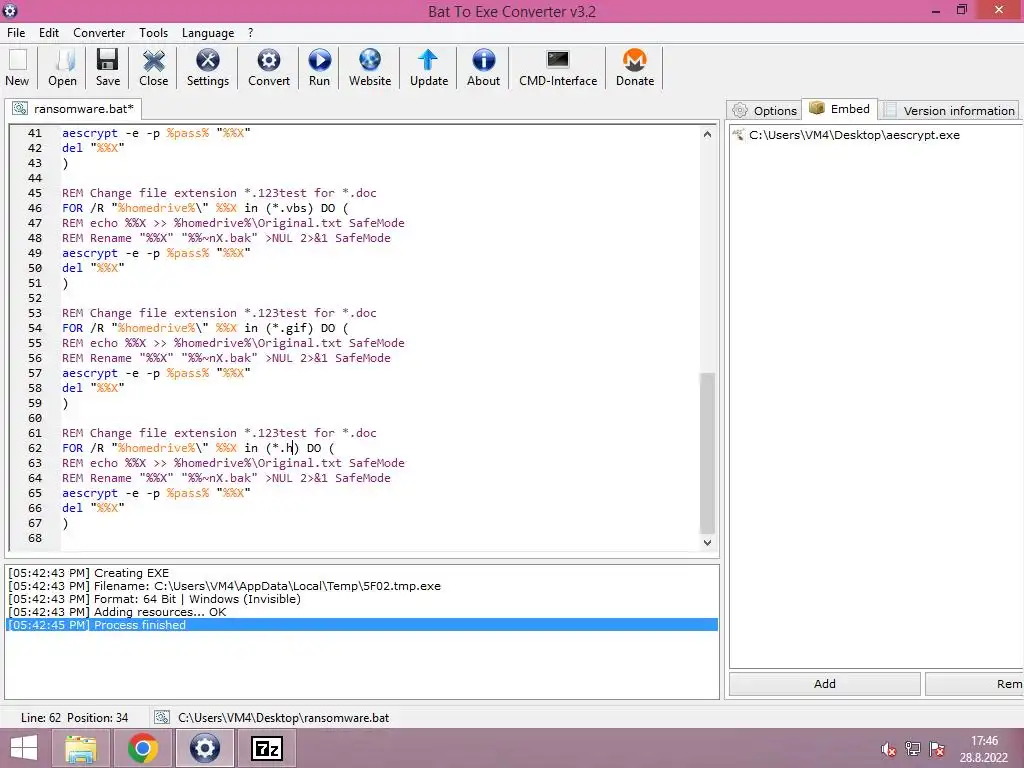
Task: Click the Action Center flag tray icon
Action: pos(937,749)
